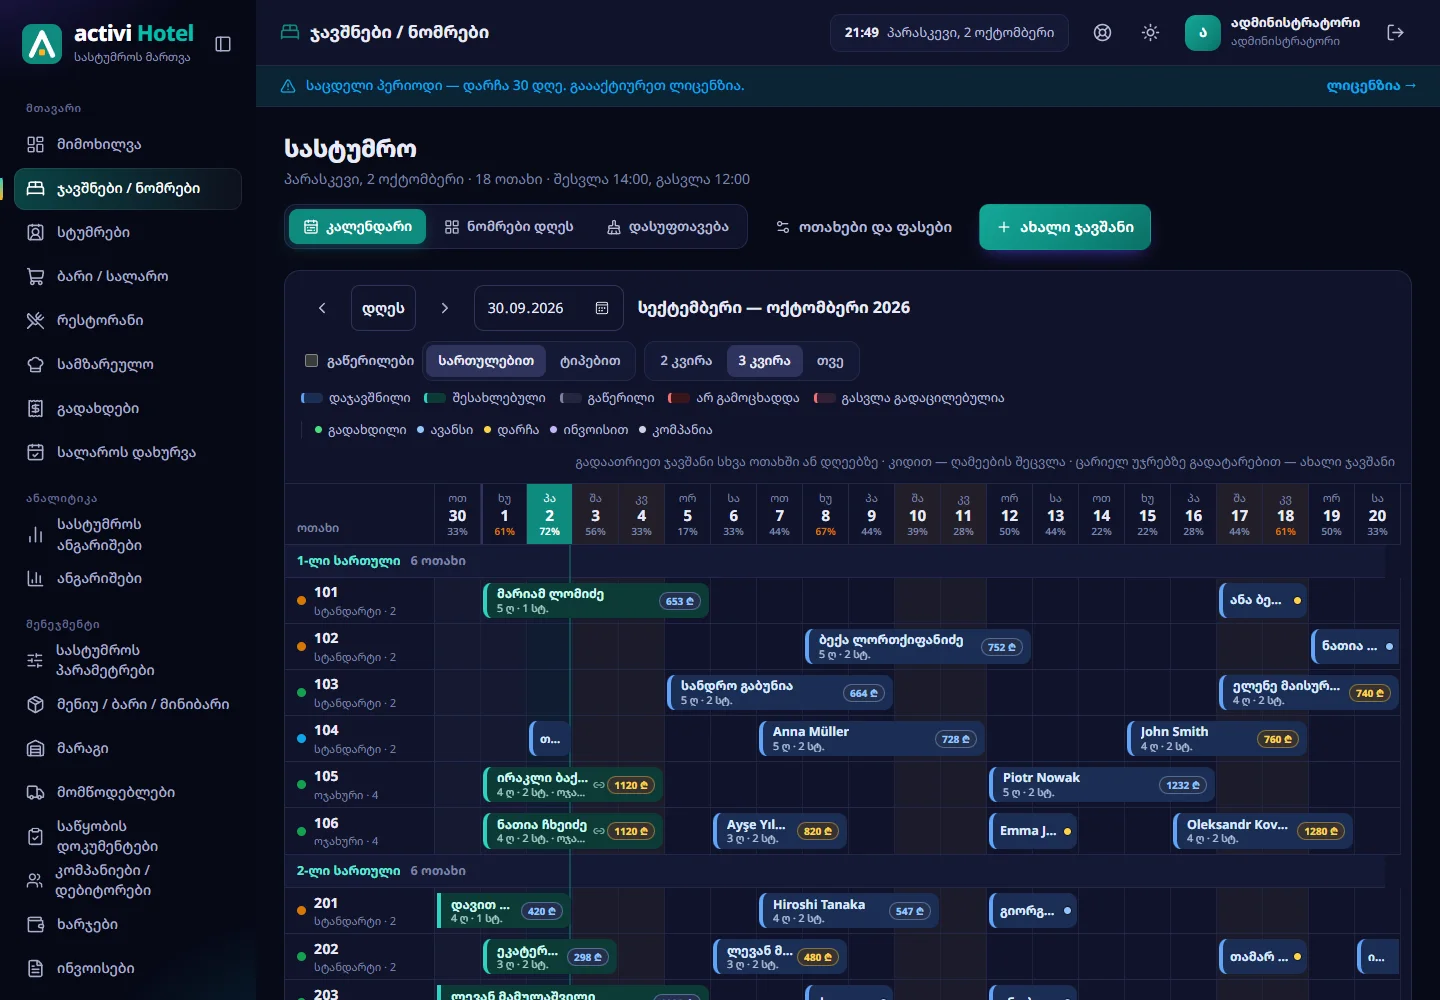
Task: Select the Hiroshi Tanaka booking bar
Action: pyautogui.click(x=848, y=911)
